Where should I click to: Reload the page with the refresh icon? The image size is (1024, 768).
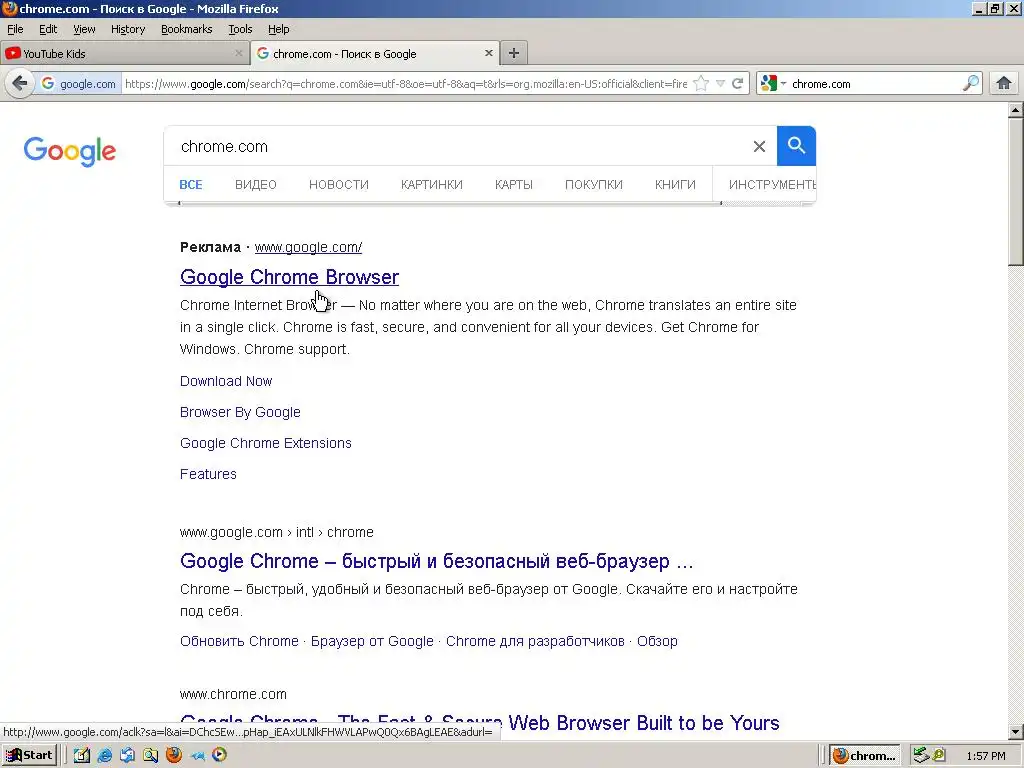coord(737,84)
